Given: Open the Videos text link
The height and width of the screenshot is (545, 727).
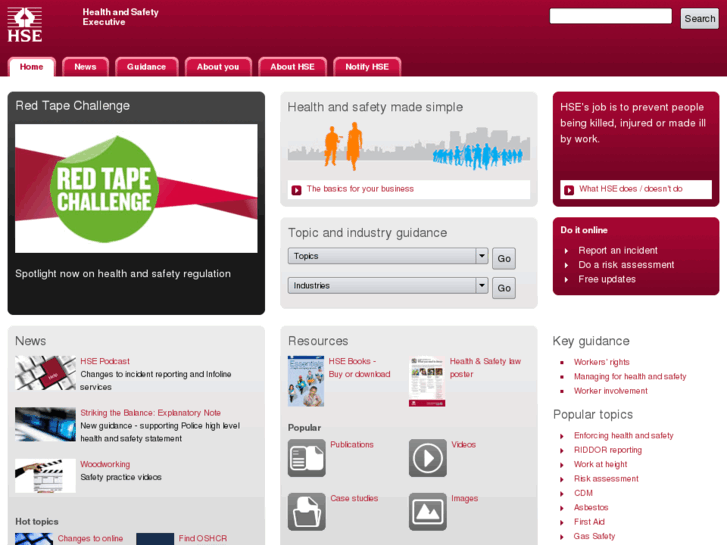Looking at the screenshot, I should point(464,444).
